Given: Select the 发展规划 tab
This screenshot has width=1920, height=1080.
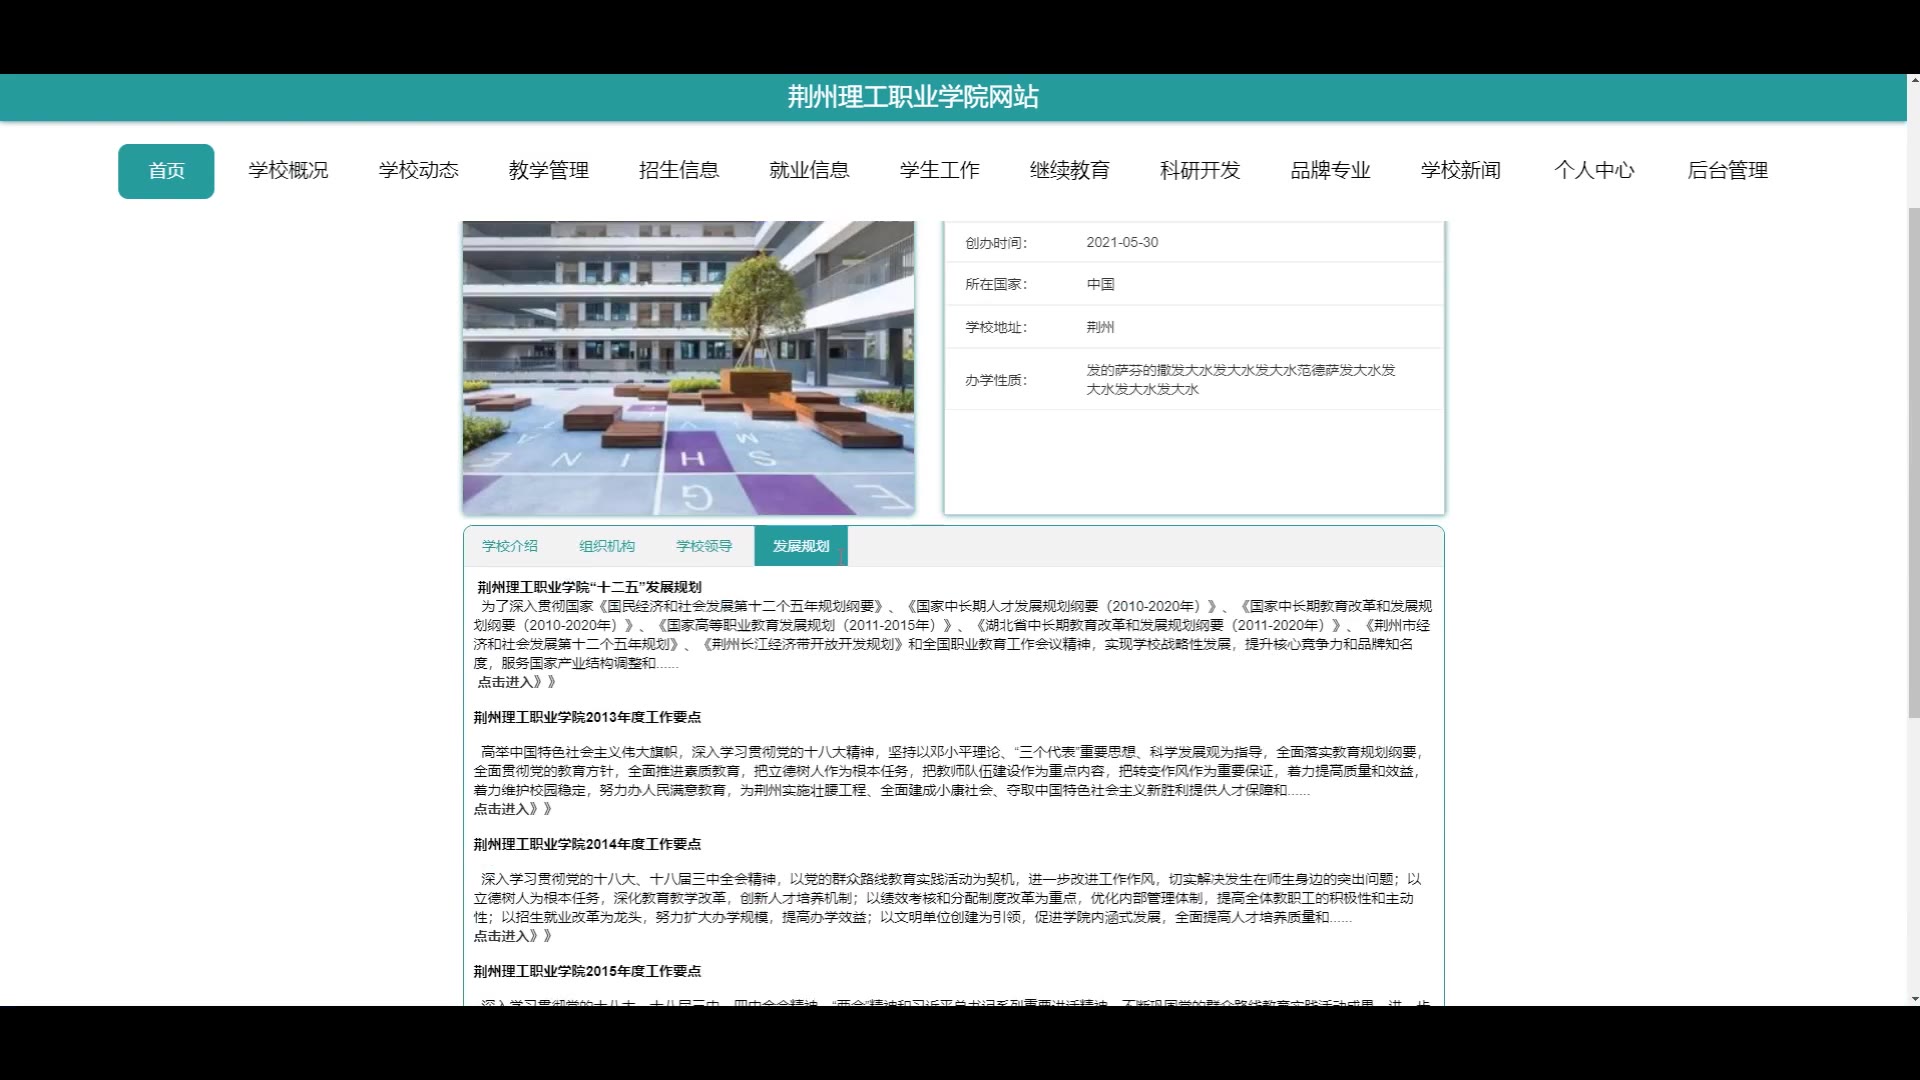Looking at the screenshot, I should pos(801,546).
